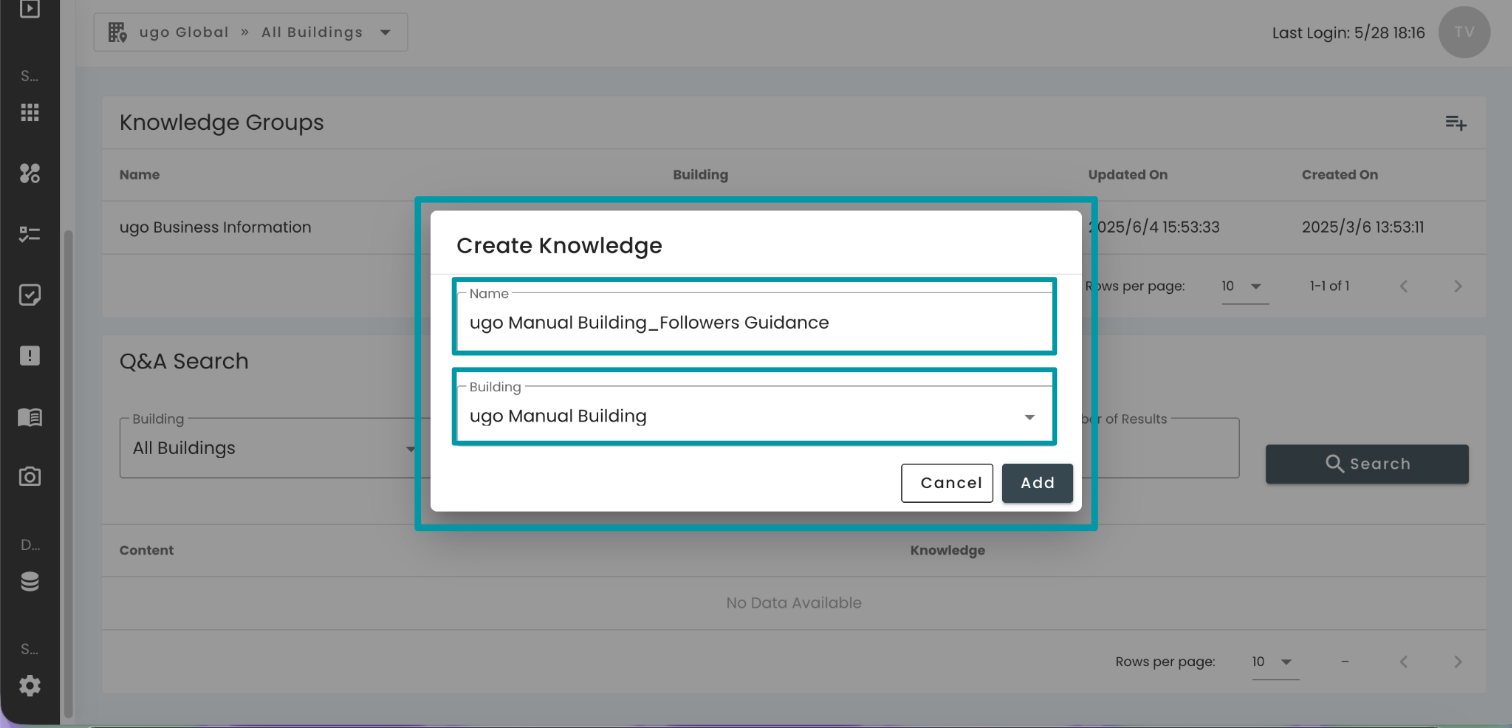Sort by the Name column header

tap(139, 174)
